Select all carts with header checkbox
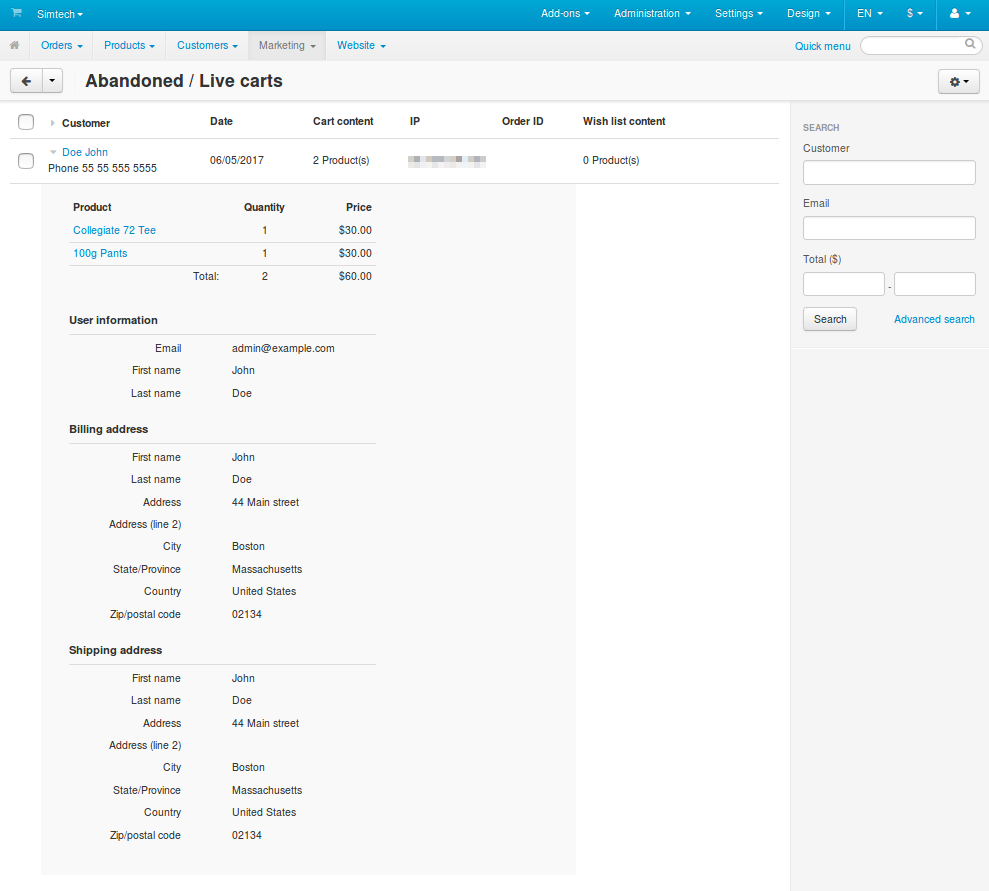This screenshot has height=891, width=989. pos(26,122)
